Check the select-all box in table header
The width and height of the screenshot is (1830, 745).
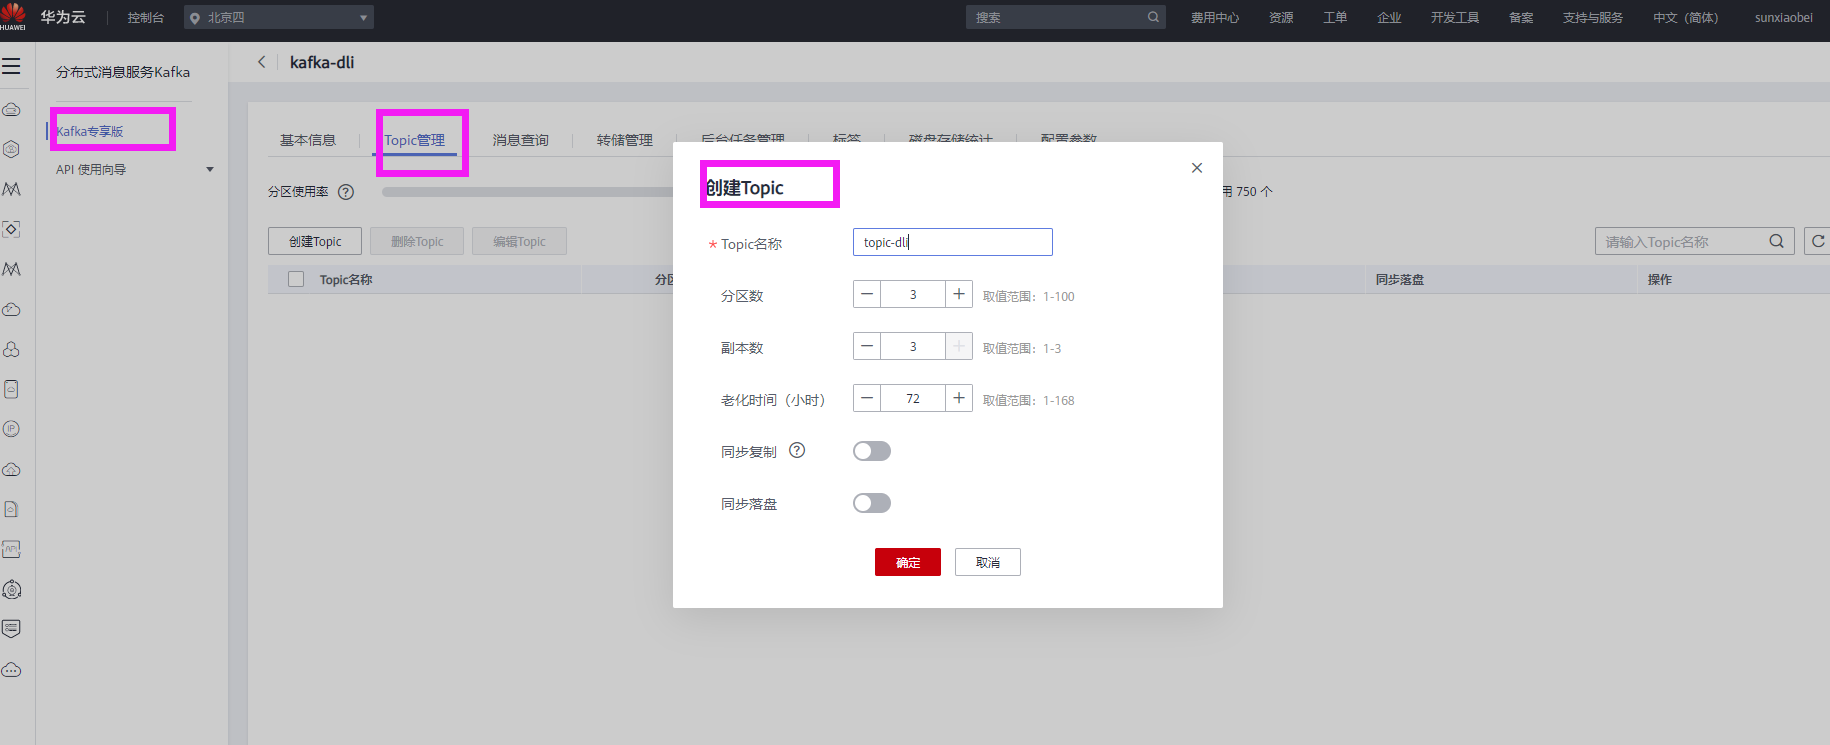296,279
